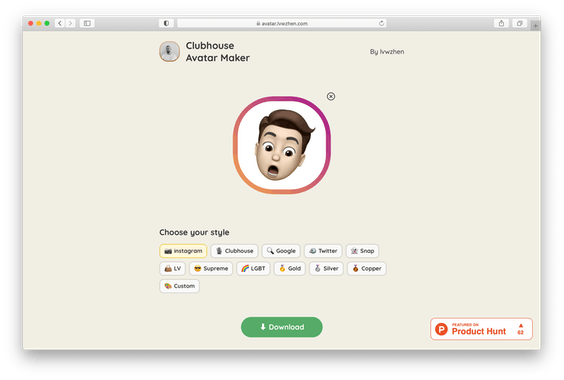Go forward with Safari's forward arrow
This screenshot has width=564, height=380.
[70, 23]
